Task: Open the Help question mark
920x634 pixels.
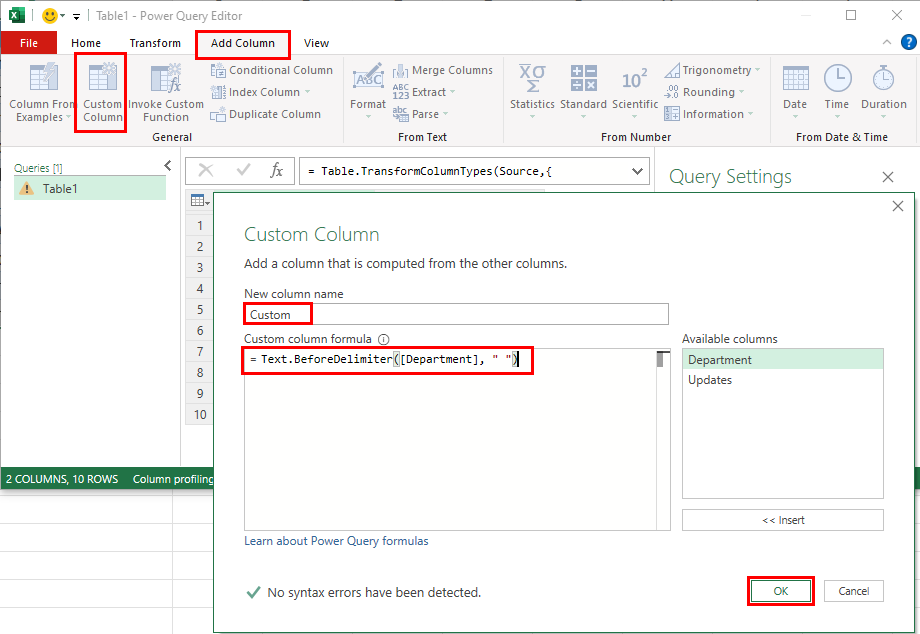Action: [908, 42]
